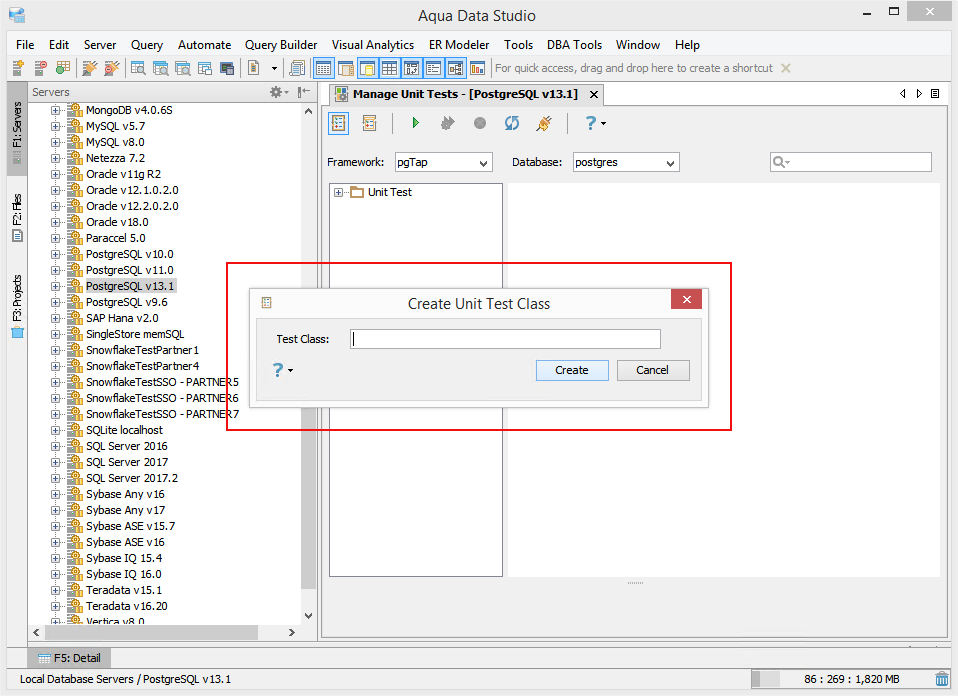
Task: Click the green Run tests play icon
Action: click(415, 123)
